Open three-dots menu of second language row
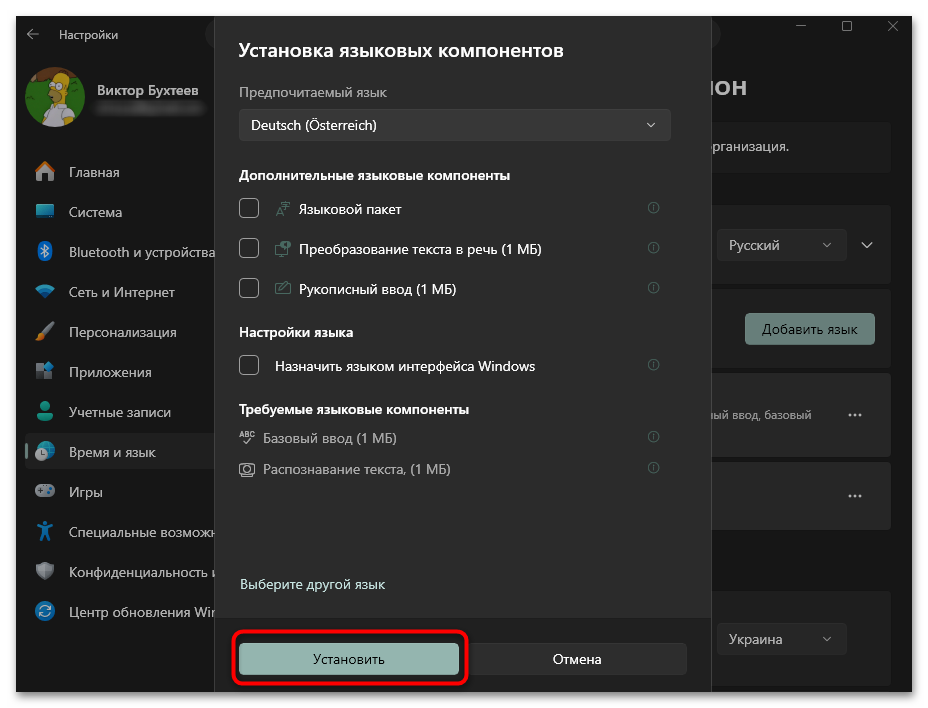Image resolution: width=928 pixels, height=708 pixels. [855, 496]
